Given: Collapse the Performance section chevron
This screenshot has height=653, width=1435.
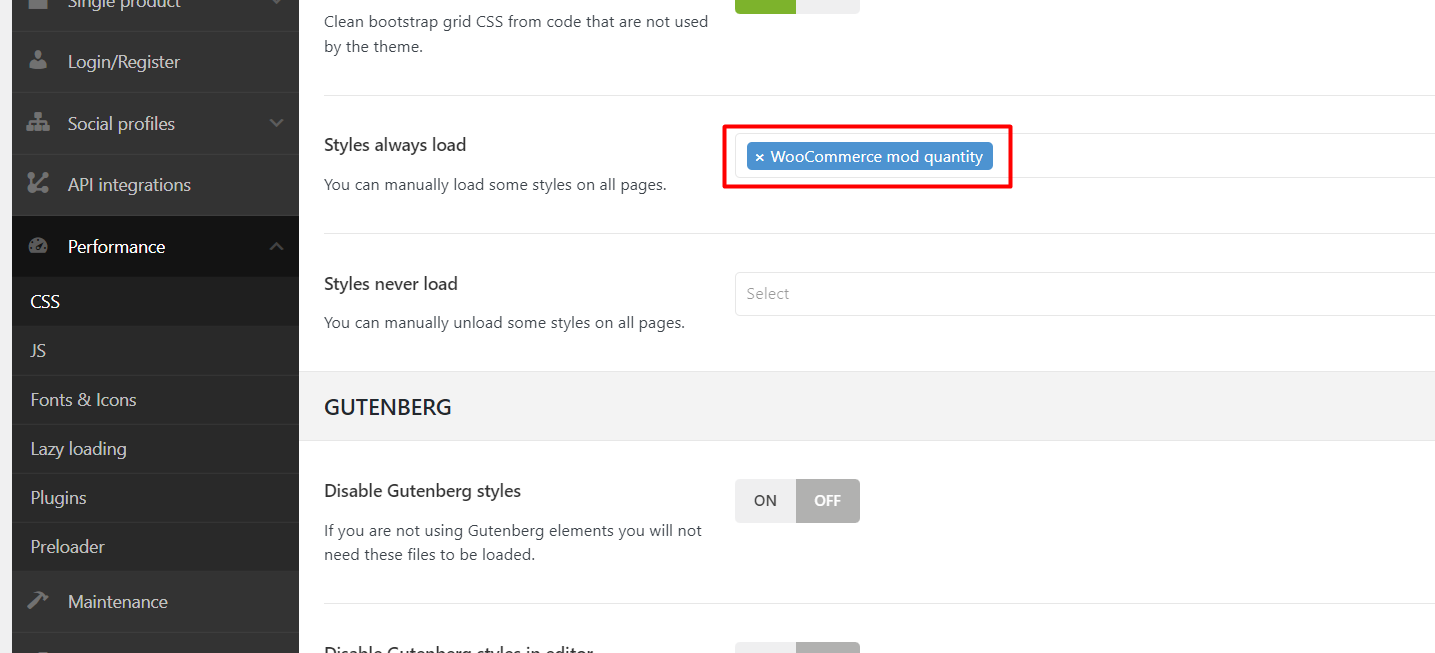Looking at the screenshot, I should point(277,246).
